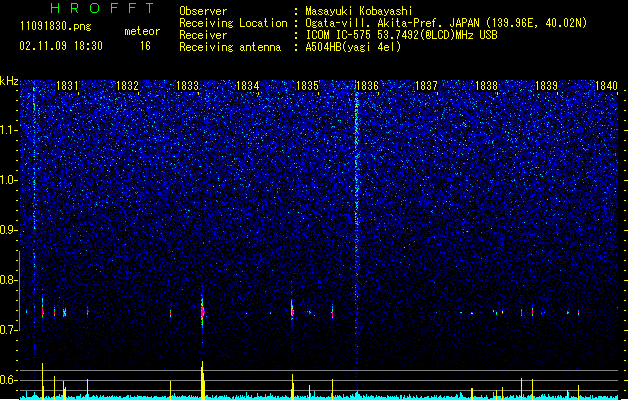Screen dimensions: 629x400
Task: Click the Observer label
Action: point(203,11)
